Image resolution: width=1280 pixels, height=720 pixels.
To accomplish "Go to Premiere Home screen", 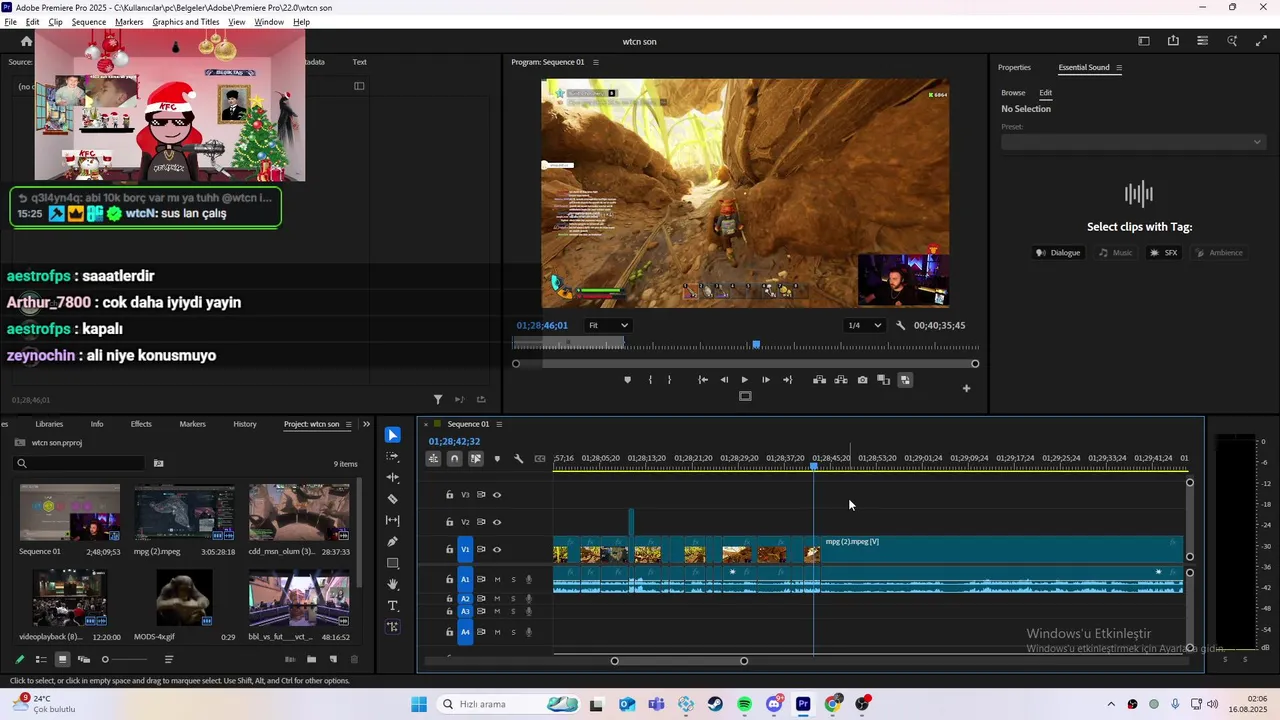I will point(27,41).
